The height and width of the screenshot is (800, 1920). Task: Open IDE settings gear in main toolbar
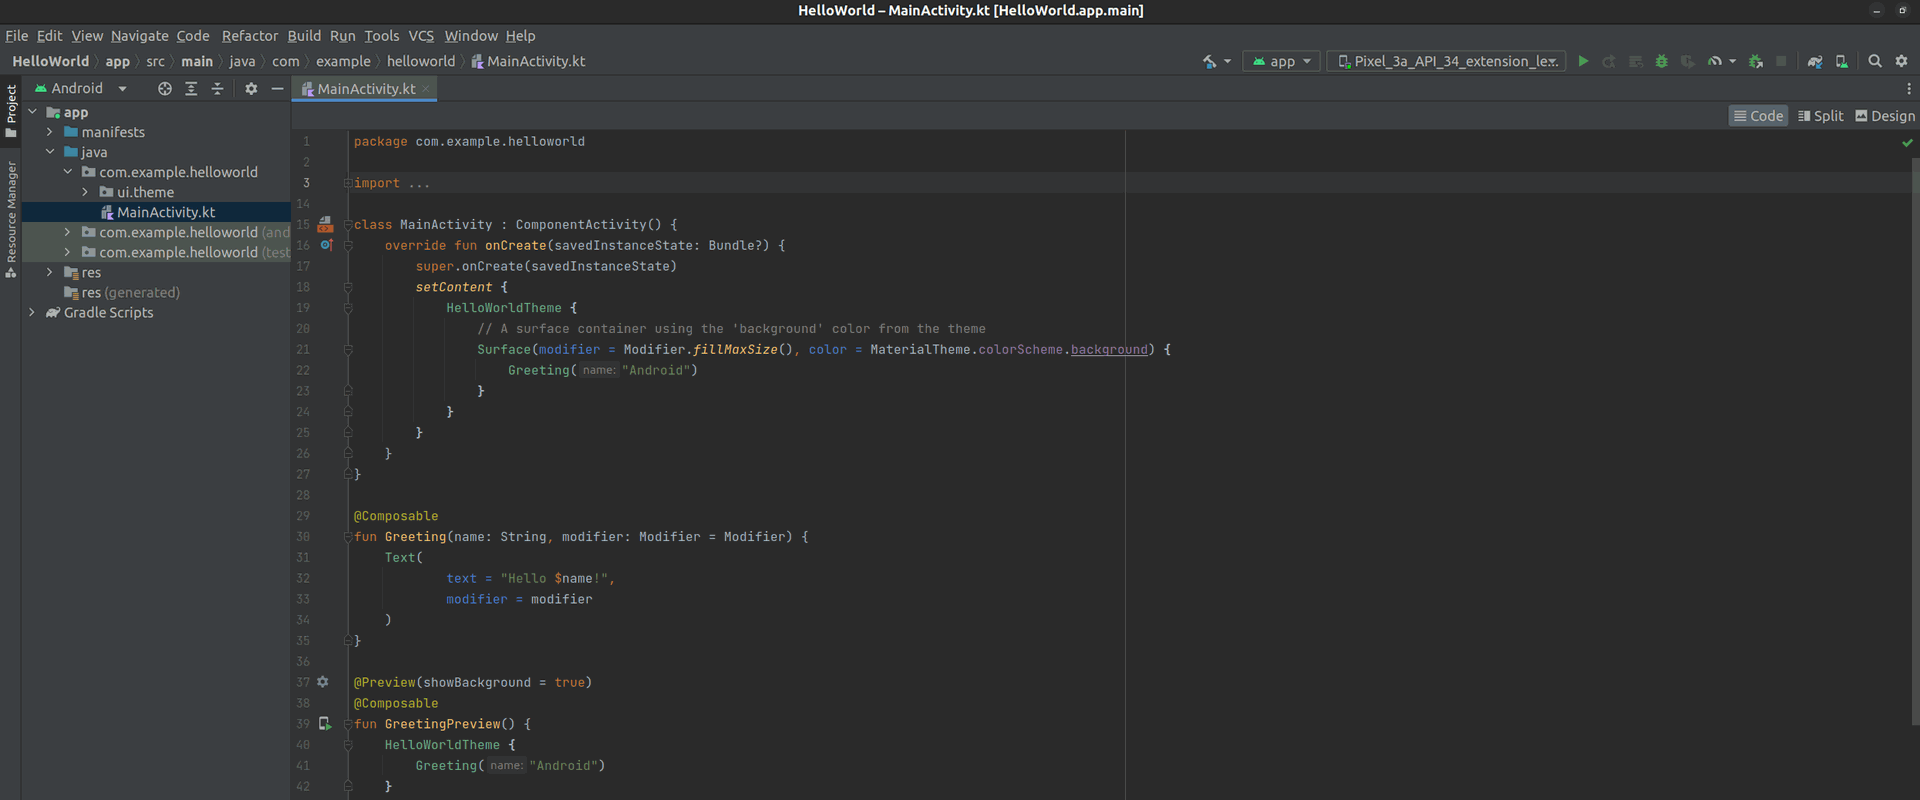pos(1901,61)
